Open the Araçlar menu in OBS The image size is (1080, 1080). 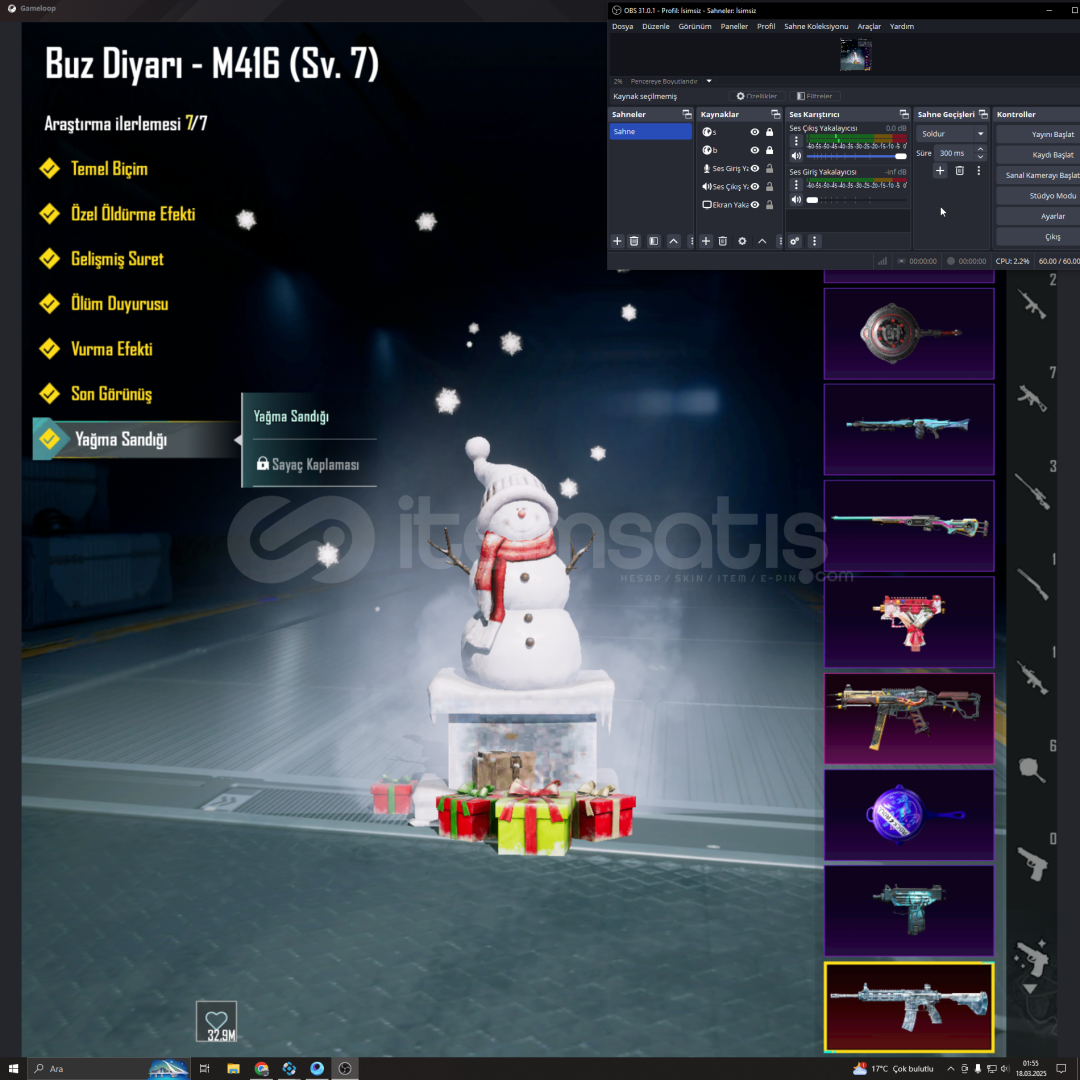tap(869, 26)
